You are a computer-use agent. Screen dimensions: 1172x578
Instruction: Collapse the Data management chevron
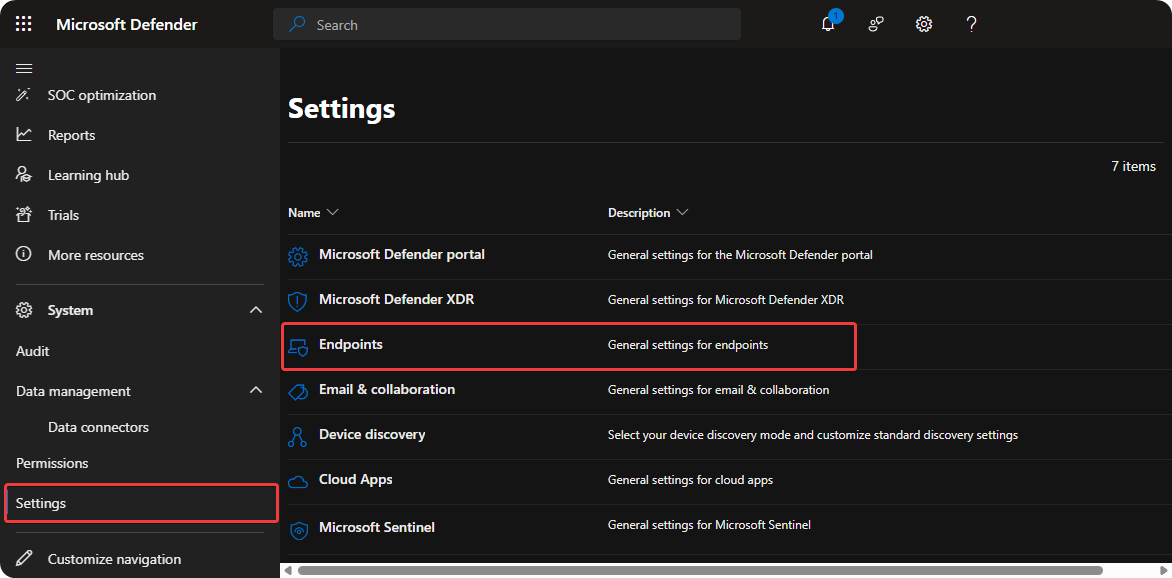(256, 391)
